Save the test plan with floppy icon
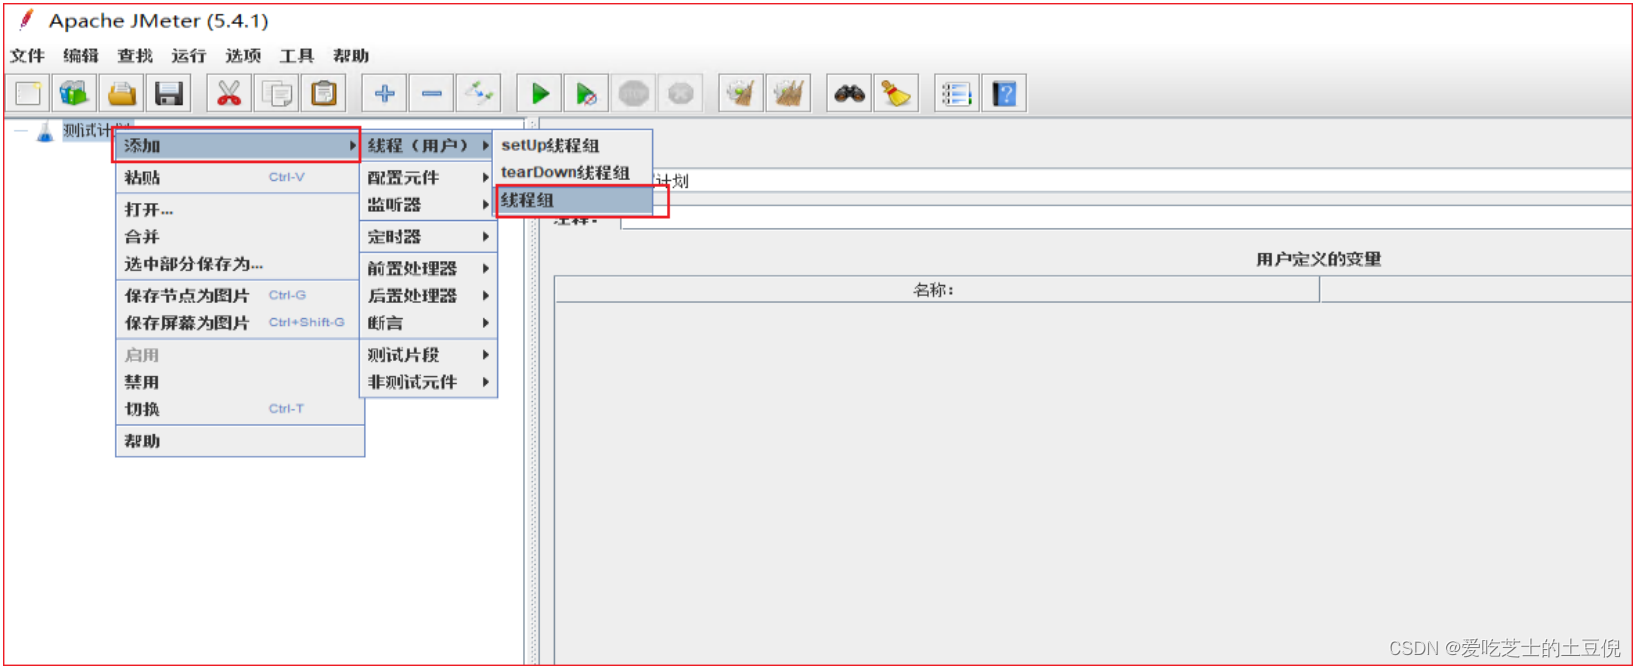The image size is (1636, 667). [169, 94]
